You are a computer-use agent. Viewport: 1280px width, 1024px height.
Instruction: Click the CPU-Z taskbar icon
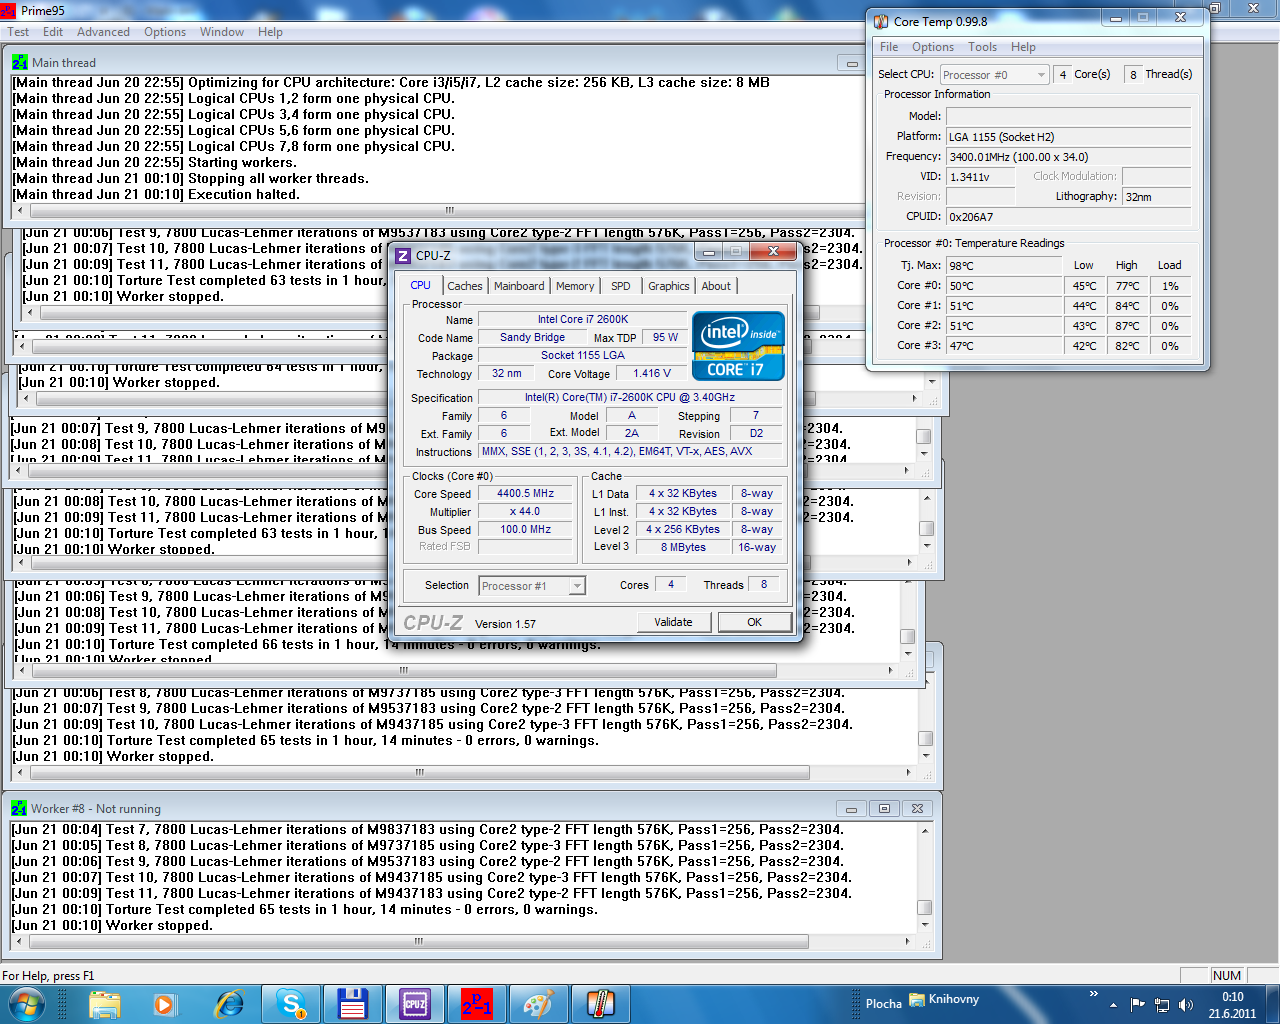tap(415, 1004)
